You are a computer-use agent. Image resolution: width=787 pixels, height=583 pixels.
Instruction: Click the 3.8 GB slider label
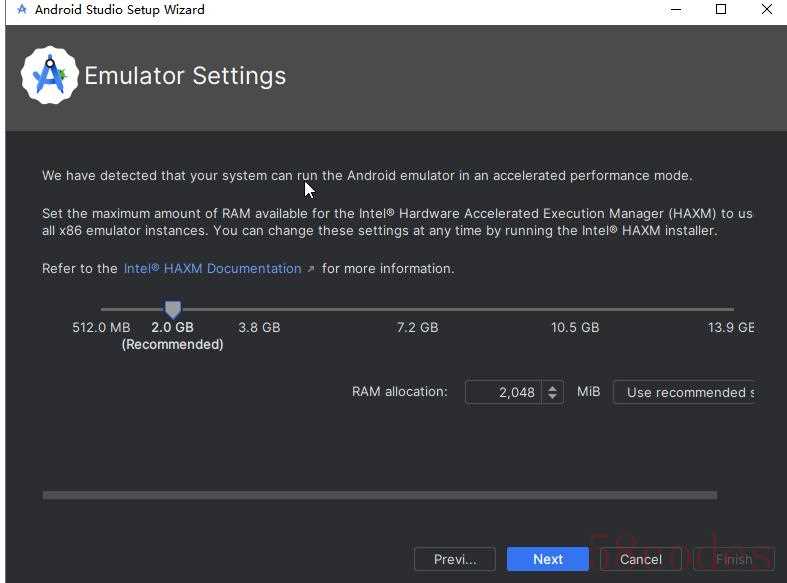click(259, 328)
